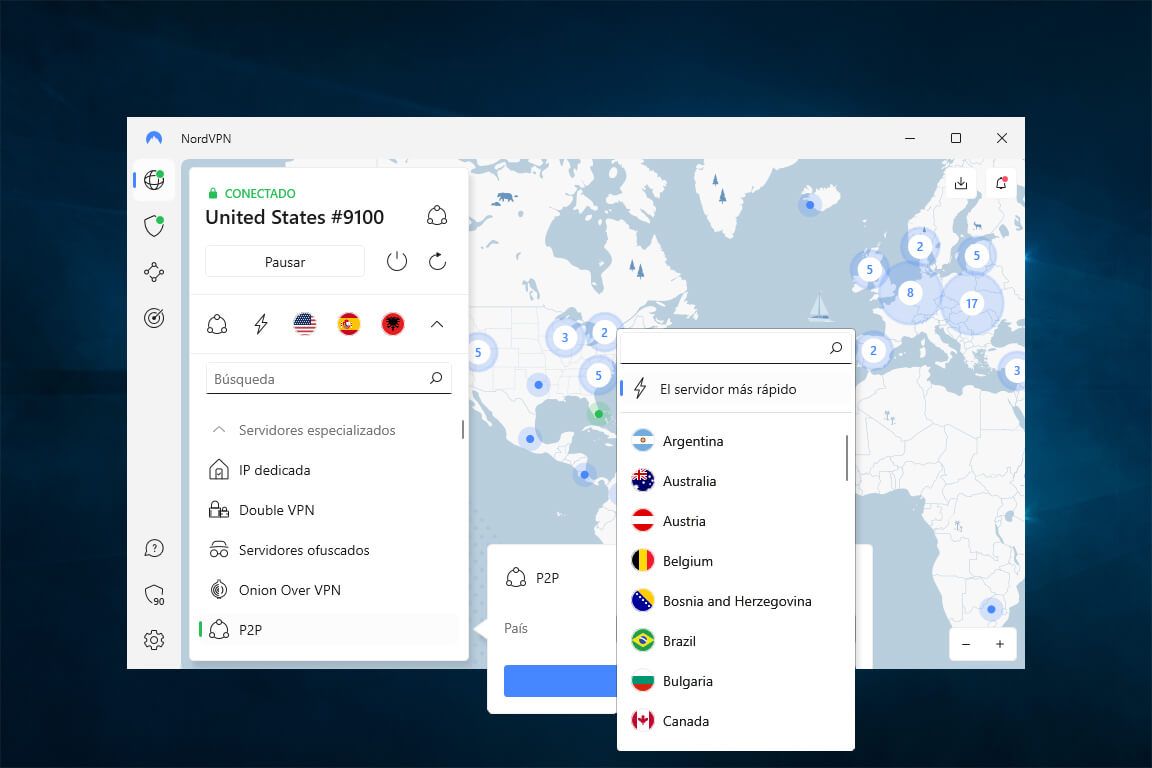Zoom in the map with plus button
Screen dimensions: 1152x768
1000,644
